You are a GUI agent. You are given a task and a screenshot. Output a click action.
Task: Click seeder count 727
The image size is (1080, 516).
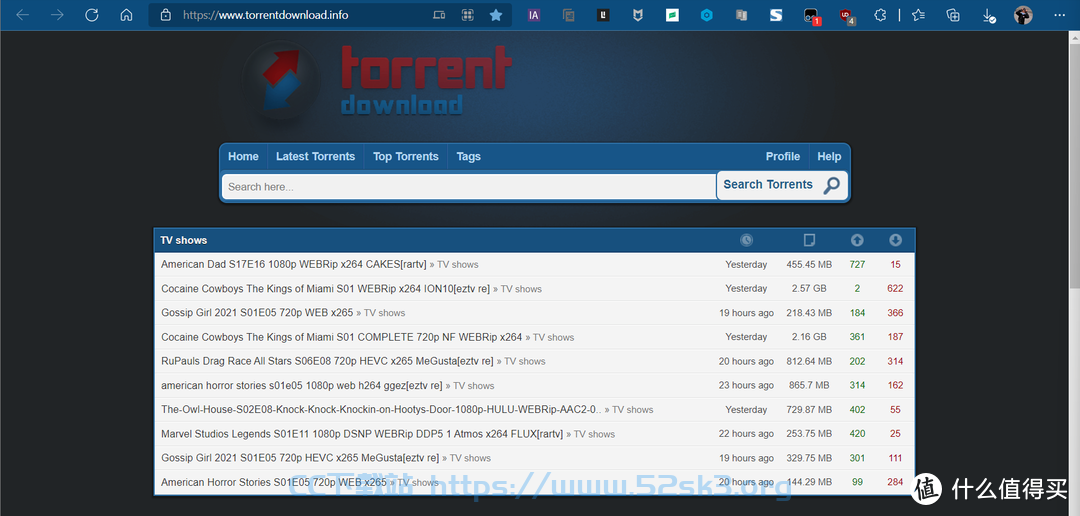pyautogui.click(x=857, y=265)
